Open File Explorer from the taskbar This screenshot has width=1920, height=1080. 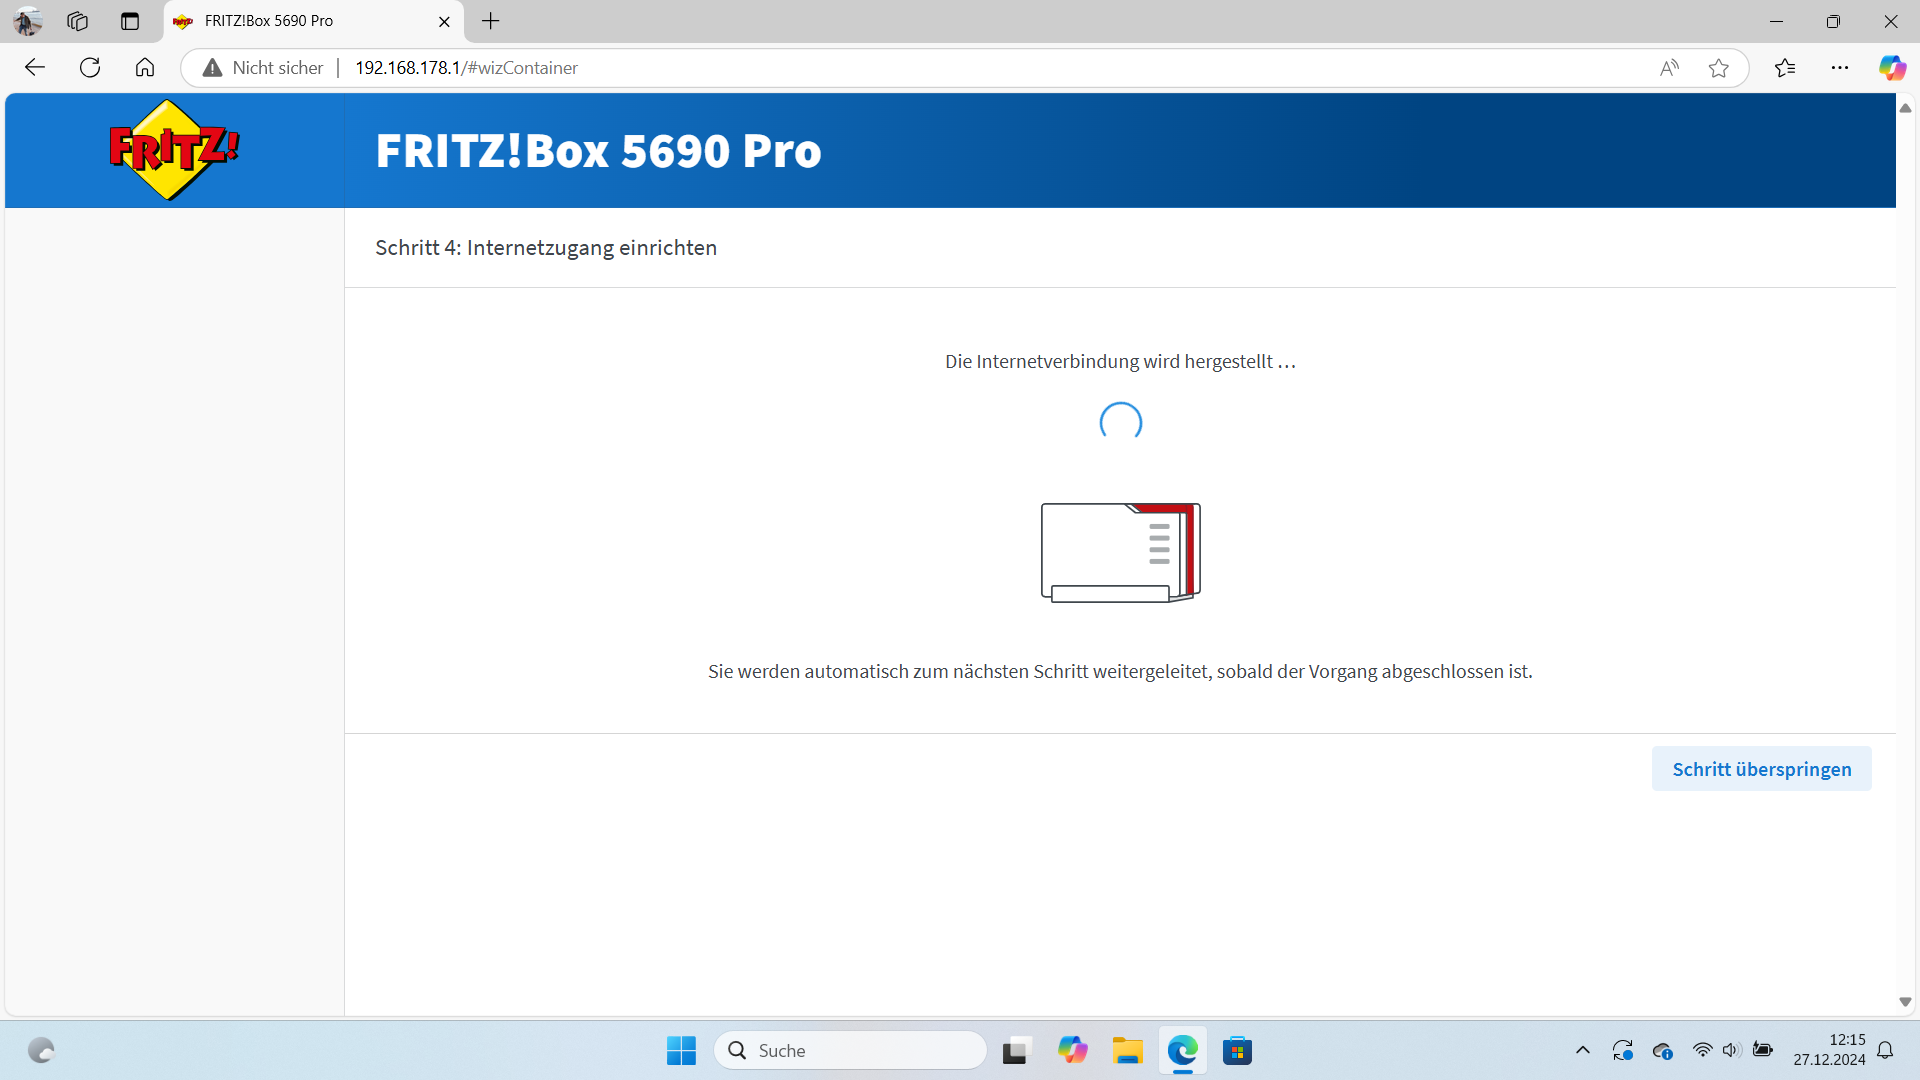coord(1127,1050)
